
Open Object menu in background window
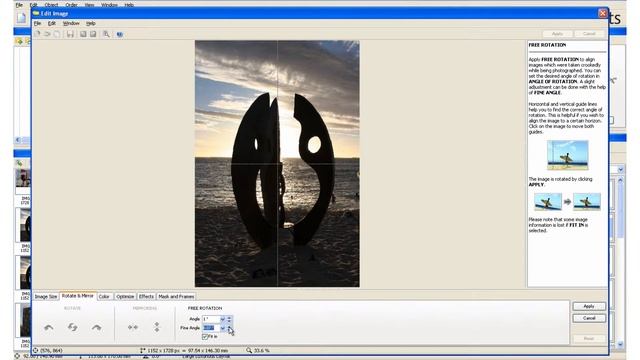51,5
